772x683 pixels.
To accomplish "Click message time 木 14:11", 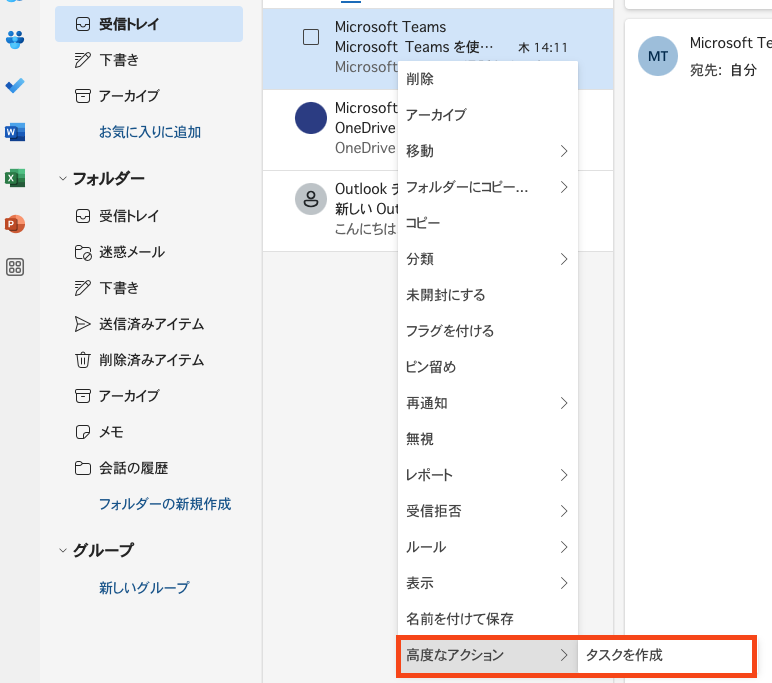I will click(543, 48).
